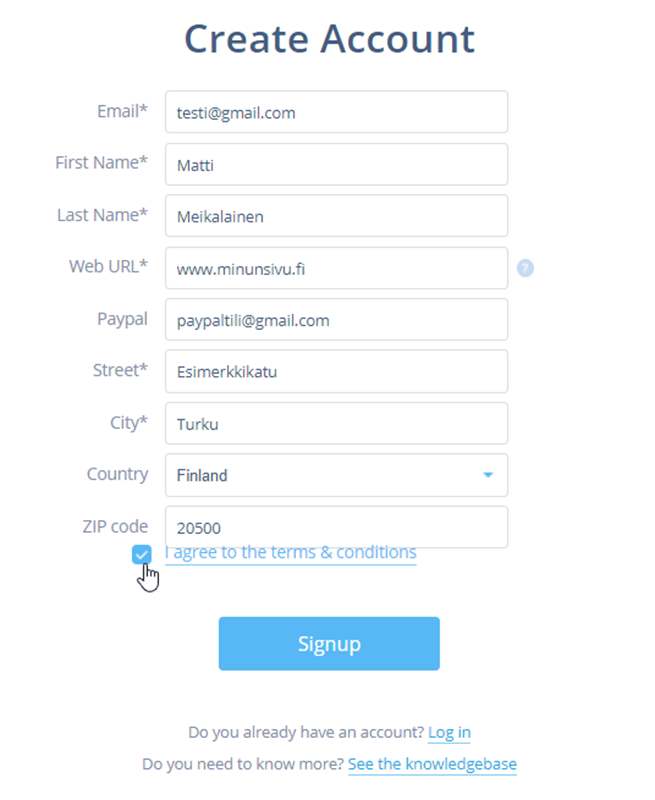Click the Email input field
Image resolution: width=655 pixels, height=800 pixels.
coord(336,112)
